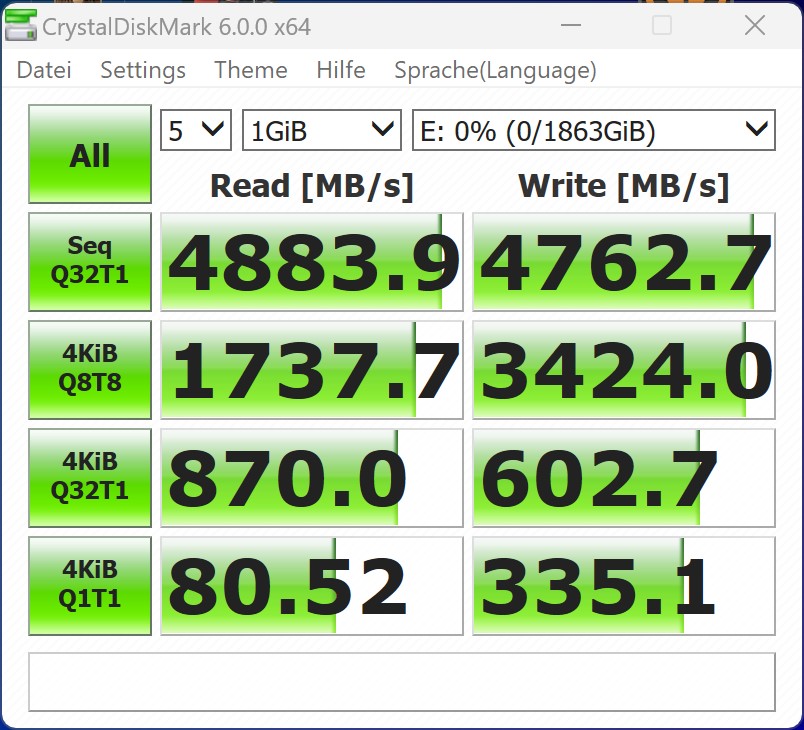The image size is (804, 730).
Task: Click the 4KiB Q8T8 write value 3424.0
Action: point(624,370)
